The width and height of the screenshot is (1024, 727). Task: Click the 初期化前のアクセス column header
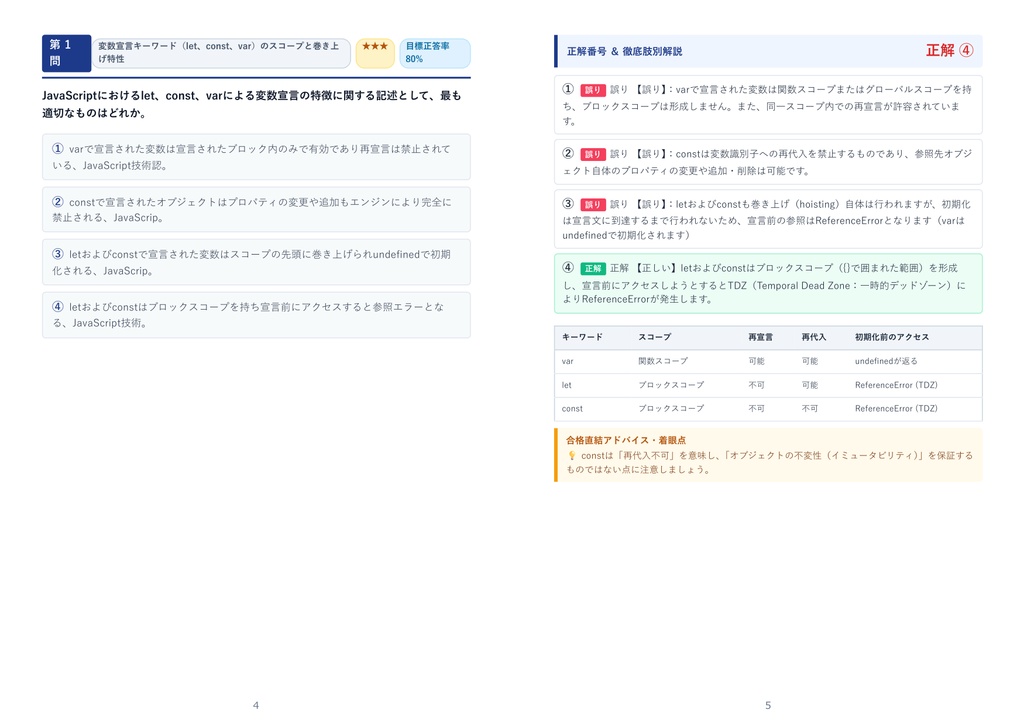[x=891, y=337]
